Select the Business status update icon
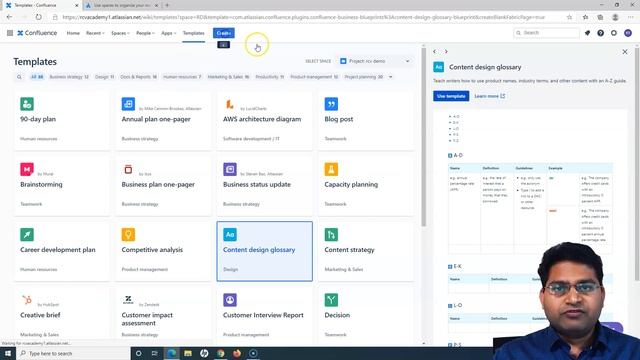640x360 pixels. point(230,169)
